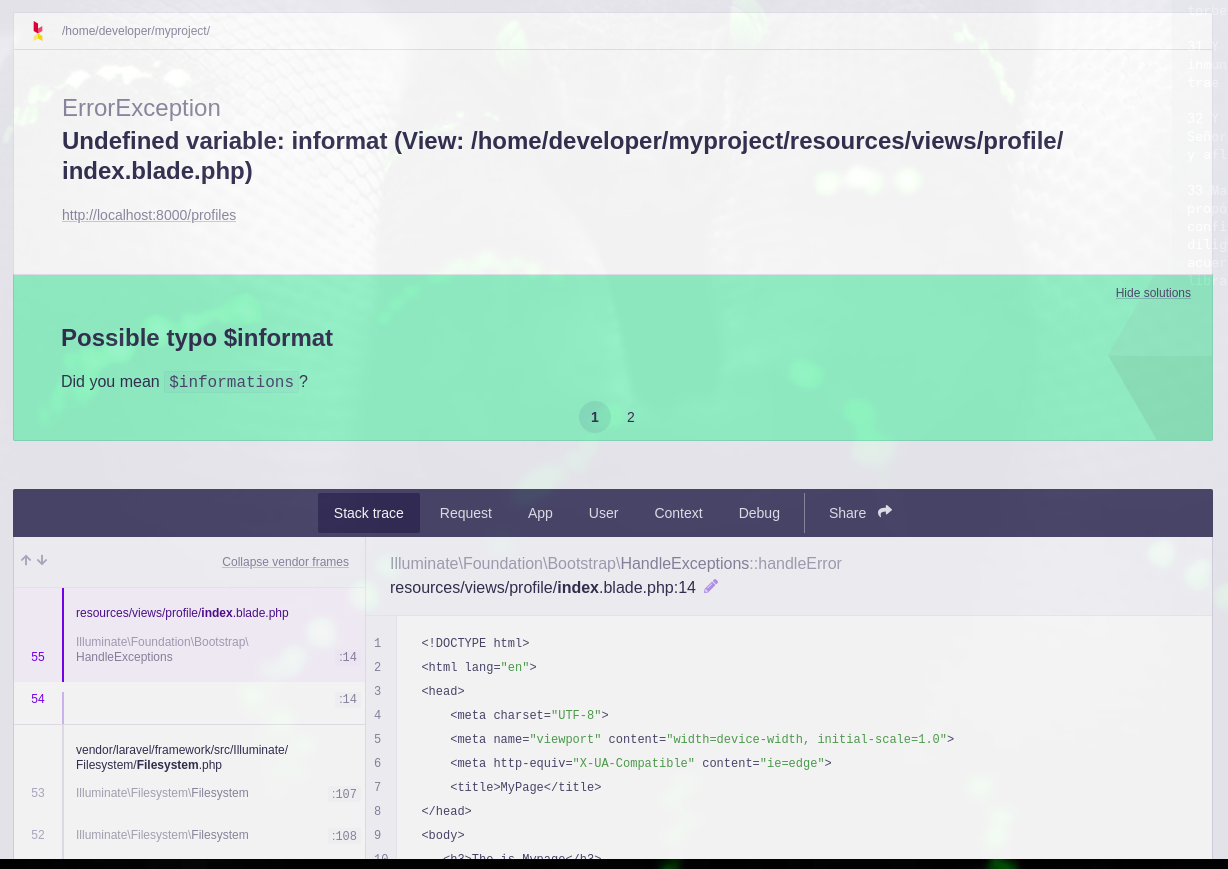Show the Debug tab
Screen dimensions: 1228x869
759,513
